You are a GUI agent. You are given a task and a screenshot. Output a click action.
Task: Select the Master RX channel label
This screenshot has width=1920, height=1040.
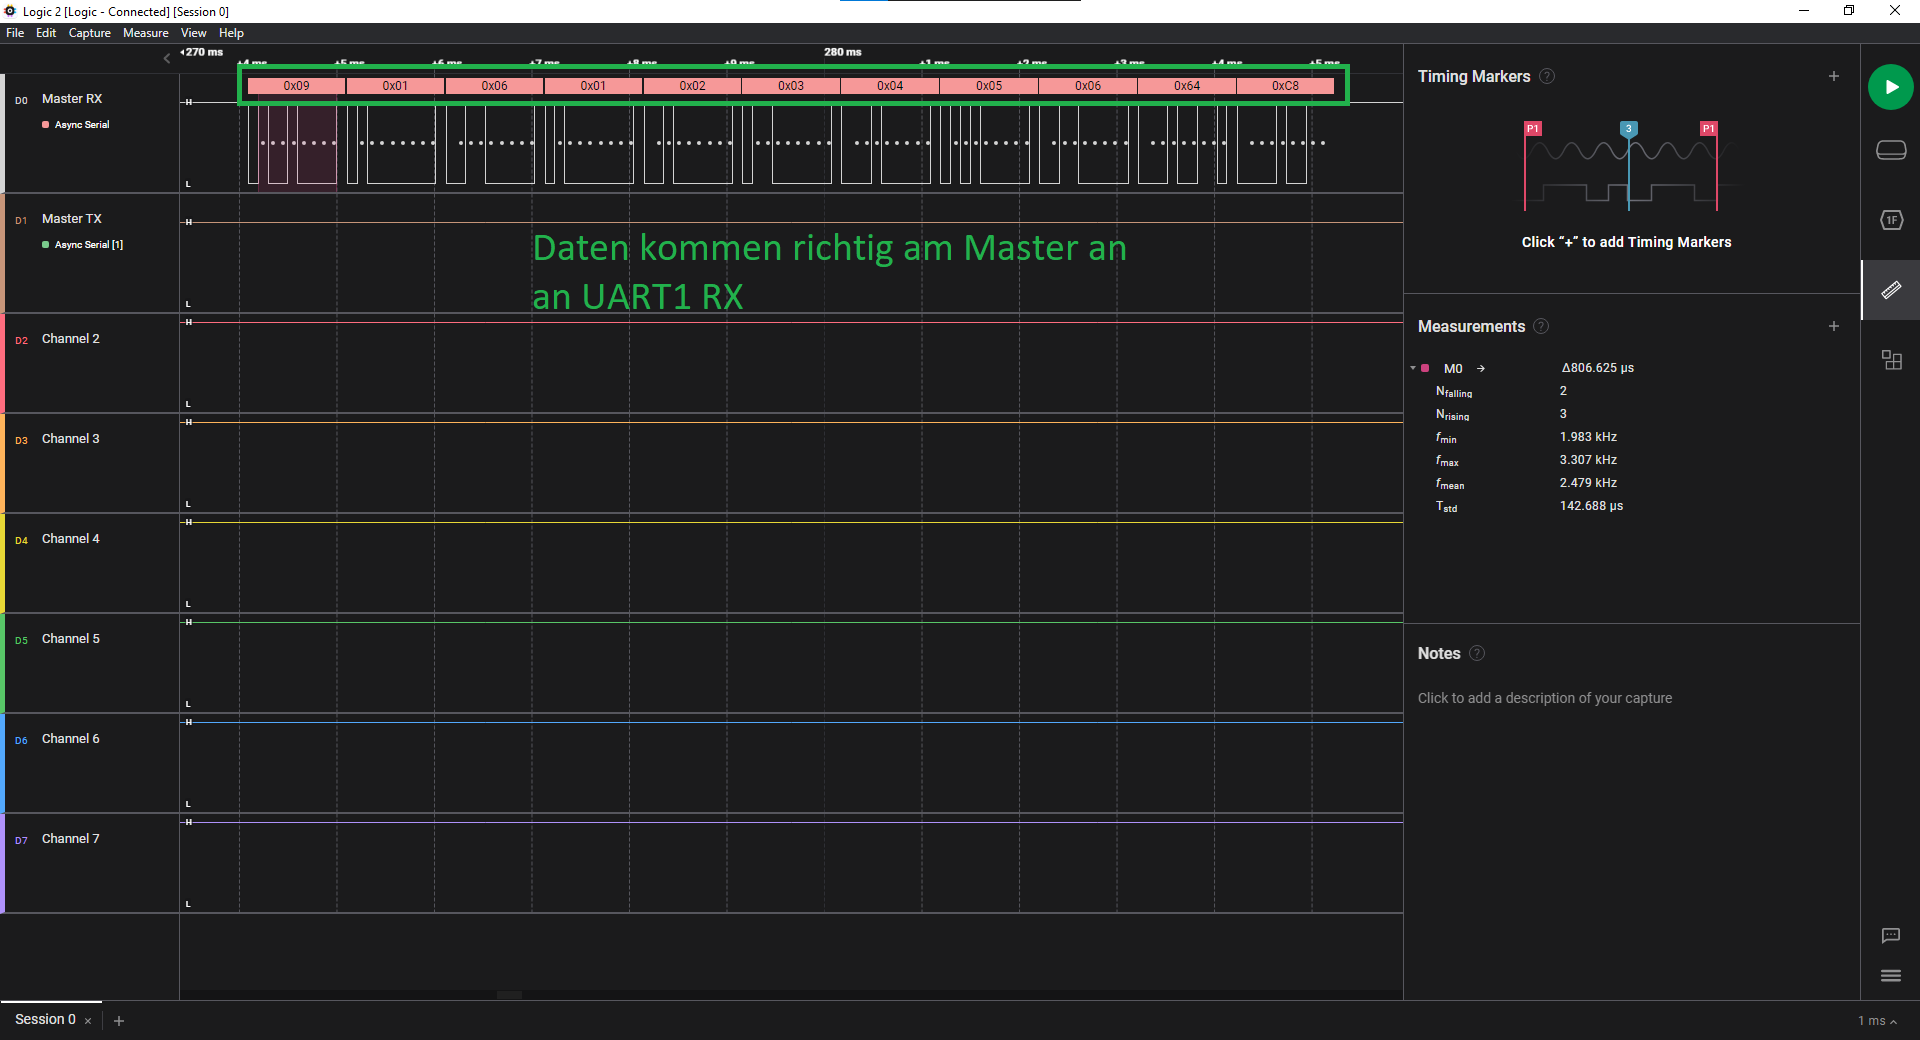pos(72,99)
